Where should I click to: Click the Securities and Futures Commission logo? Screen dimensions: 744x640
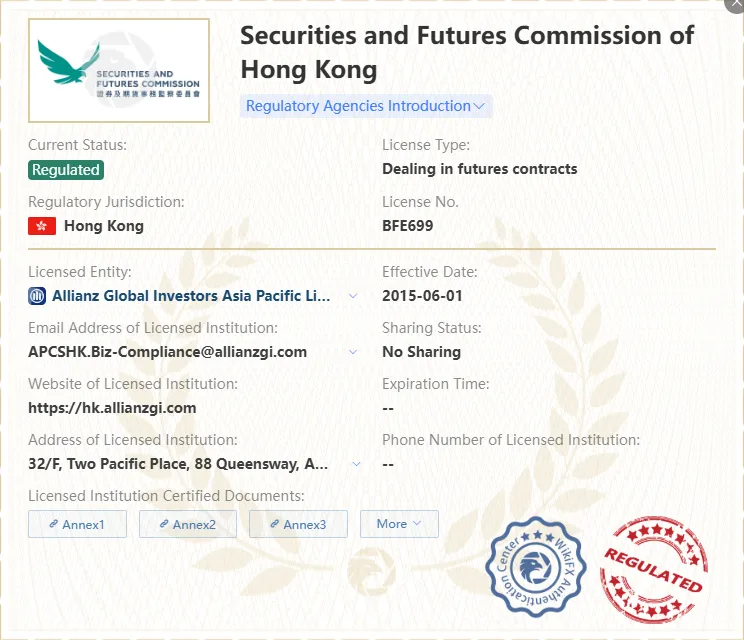point(119,70)
